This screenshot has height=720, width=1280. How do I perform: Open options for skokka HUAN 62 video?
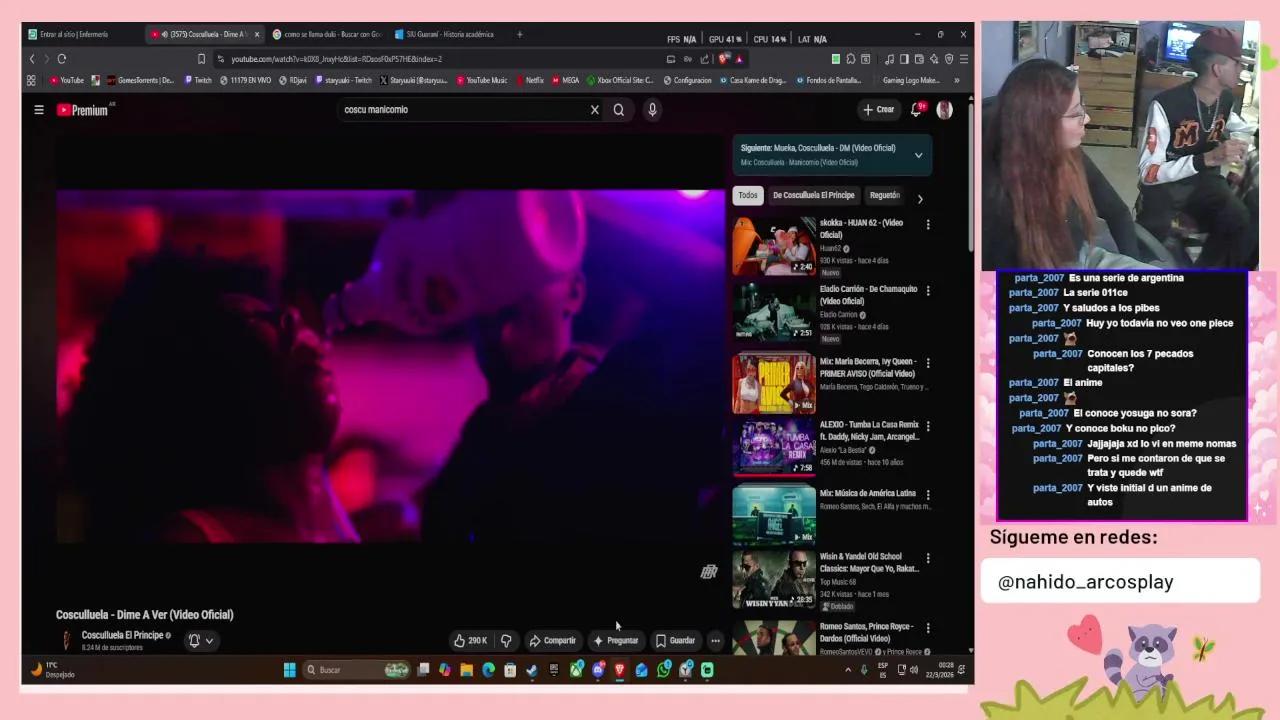[928, 225]
